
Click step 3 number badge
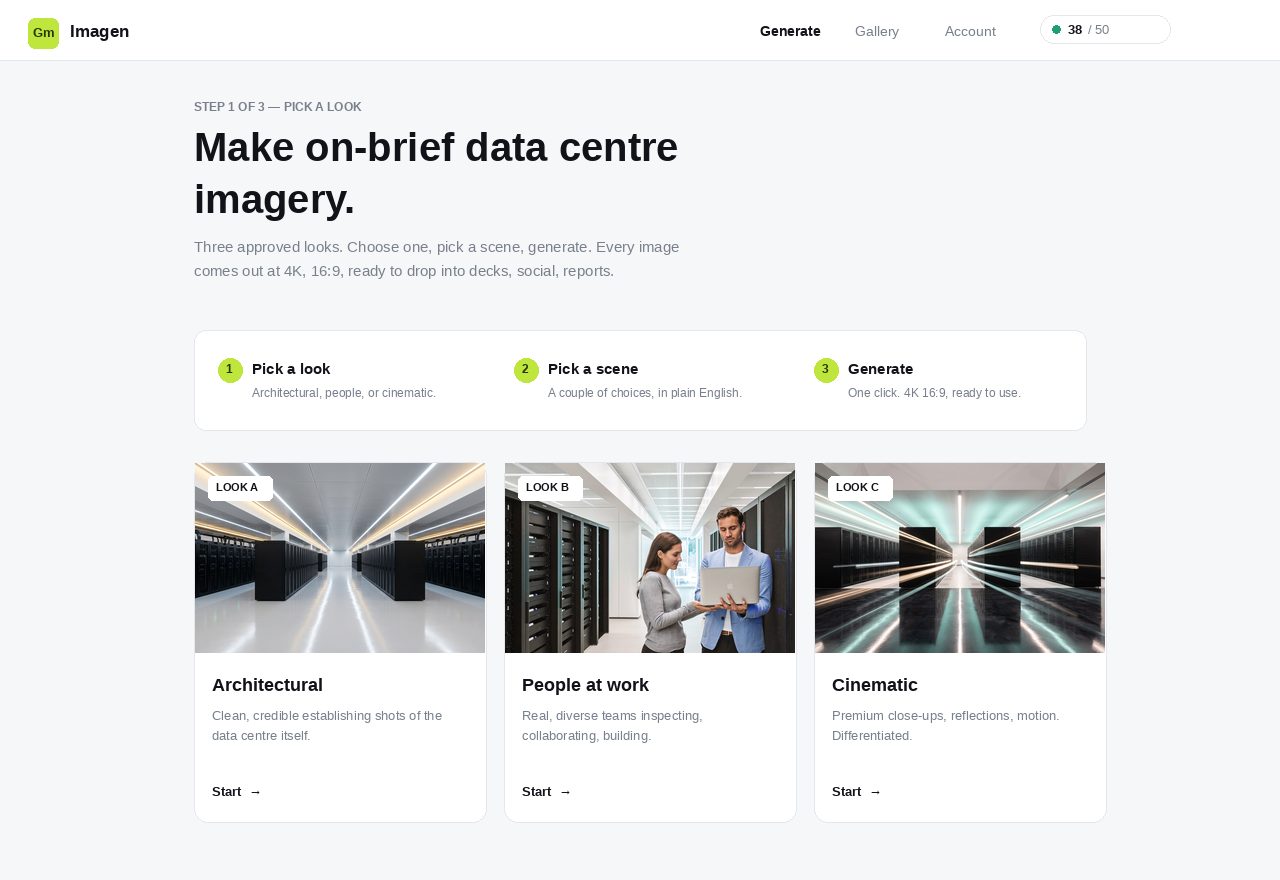(x=826, y=370)
